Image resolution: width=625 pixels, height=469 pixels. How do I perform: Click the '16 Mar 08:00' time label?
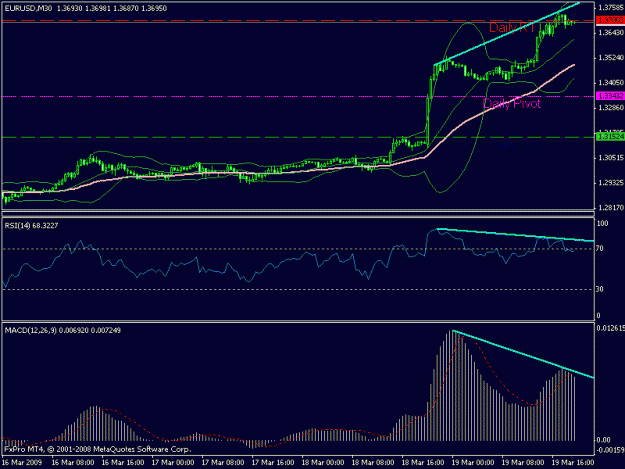point(73,463)
